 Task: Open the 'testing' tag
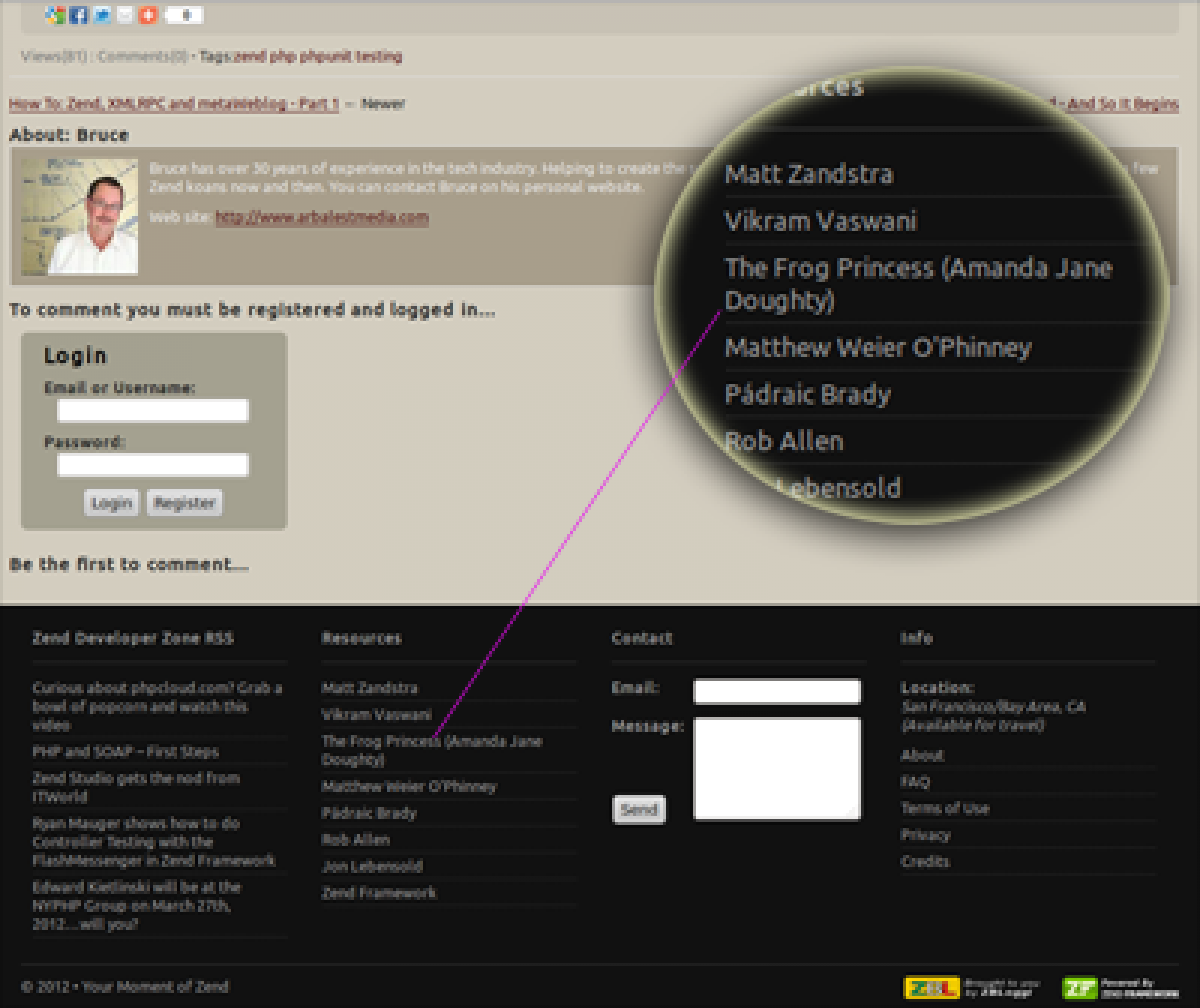click(380, 56)
